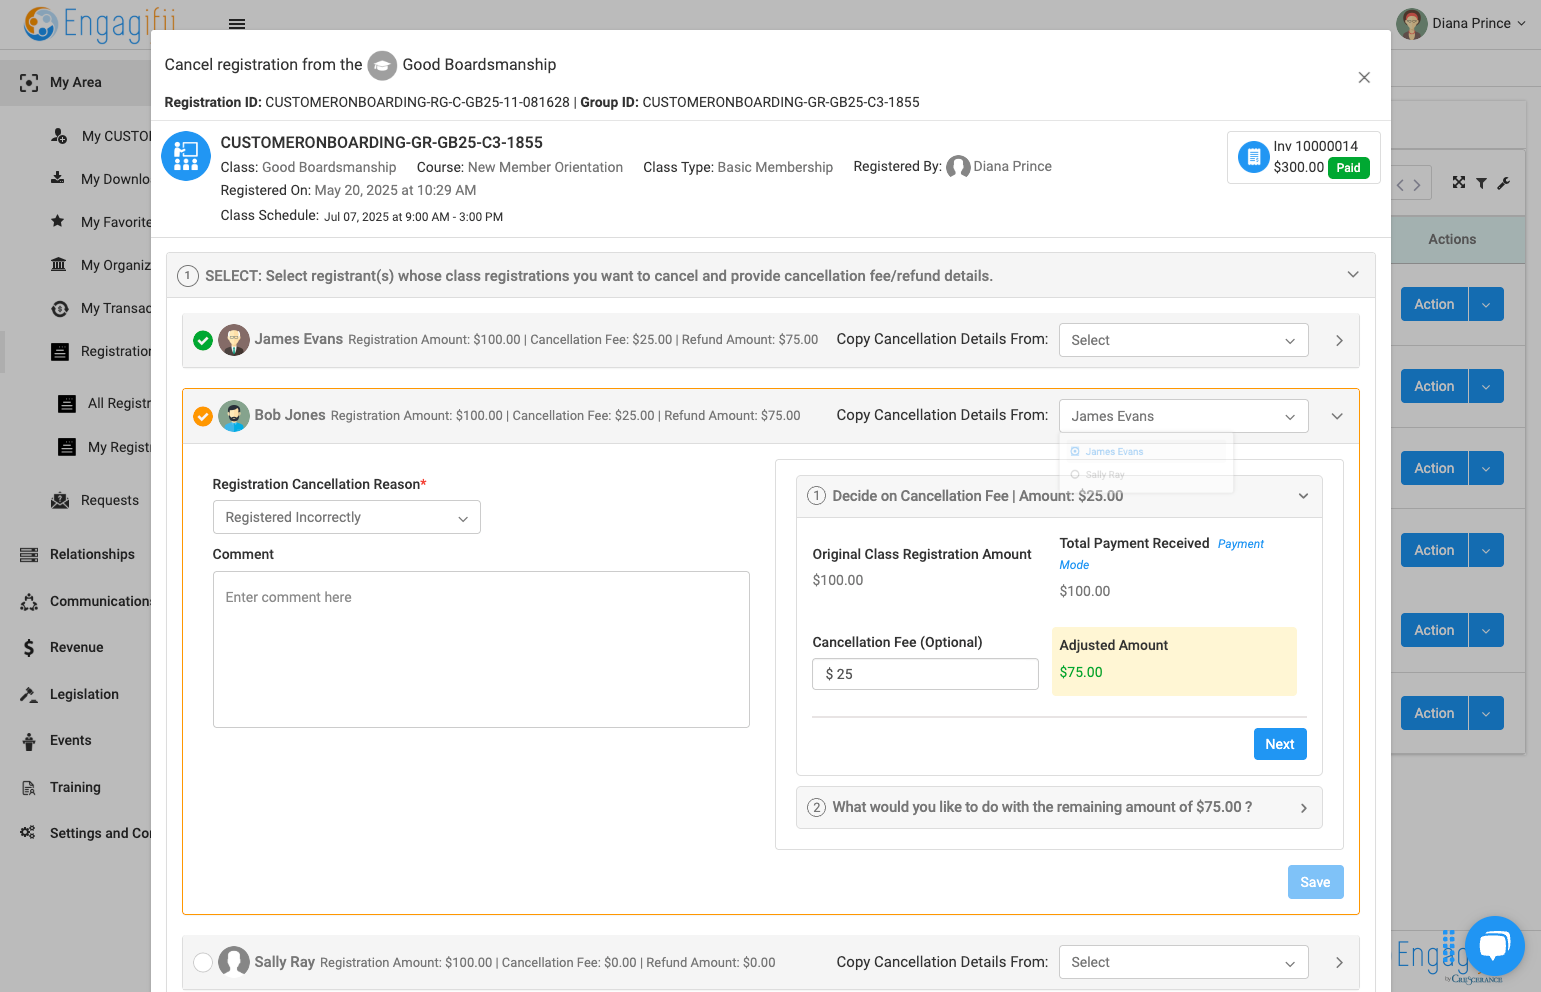Click the Cancellation Fee input field
Screen dimensions: 1541x992
(x=925, y=674)
